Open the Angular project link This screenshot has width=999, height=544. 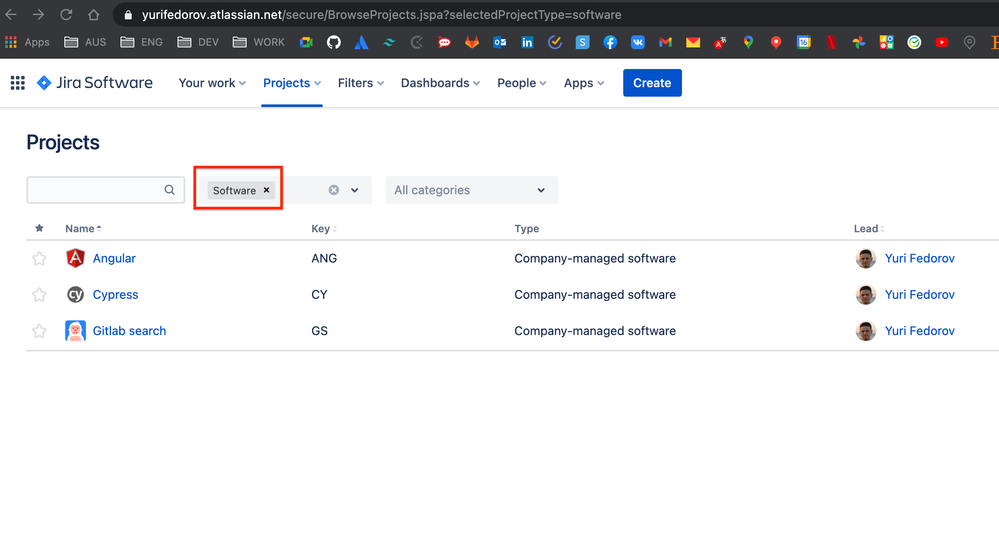[114, 258]
